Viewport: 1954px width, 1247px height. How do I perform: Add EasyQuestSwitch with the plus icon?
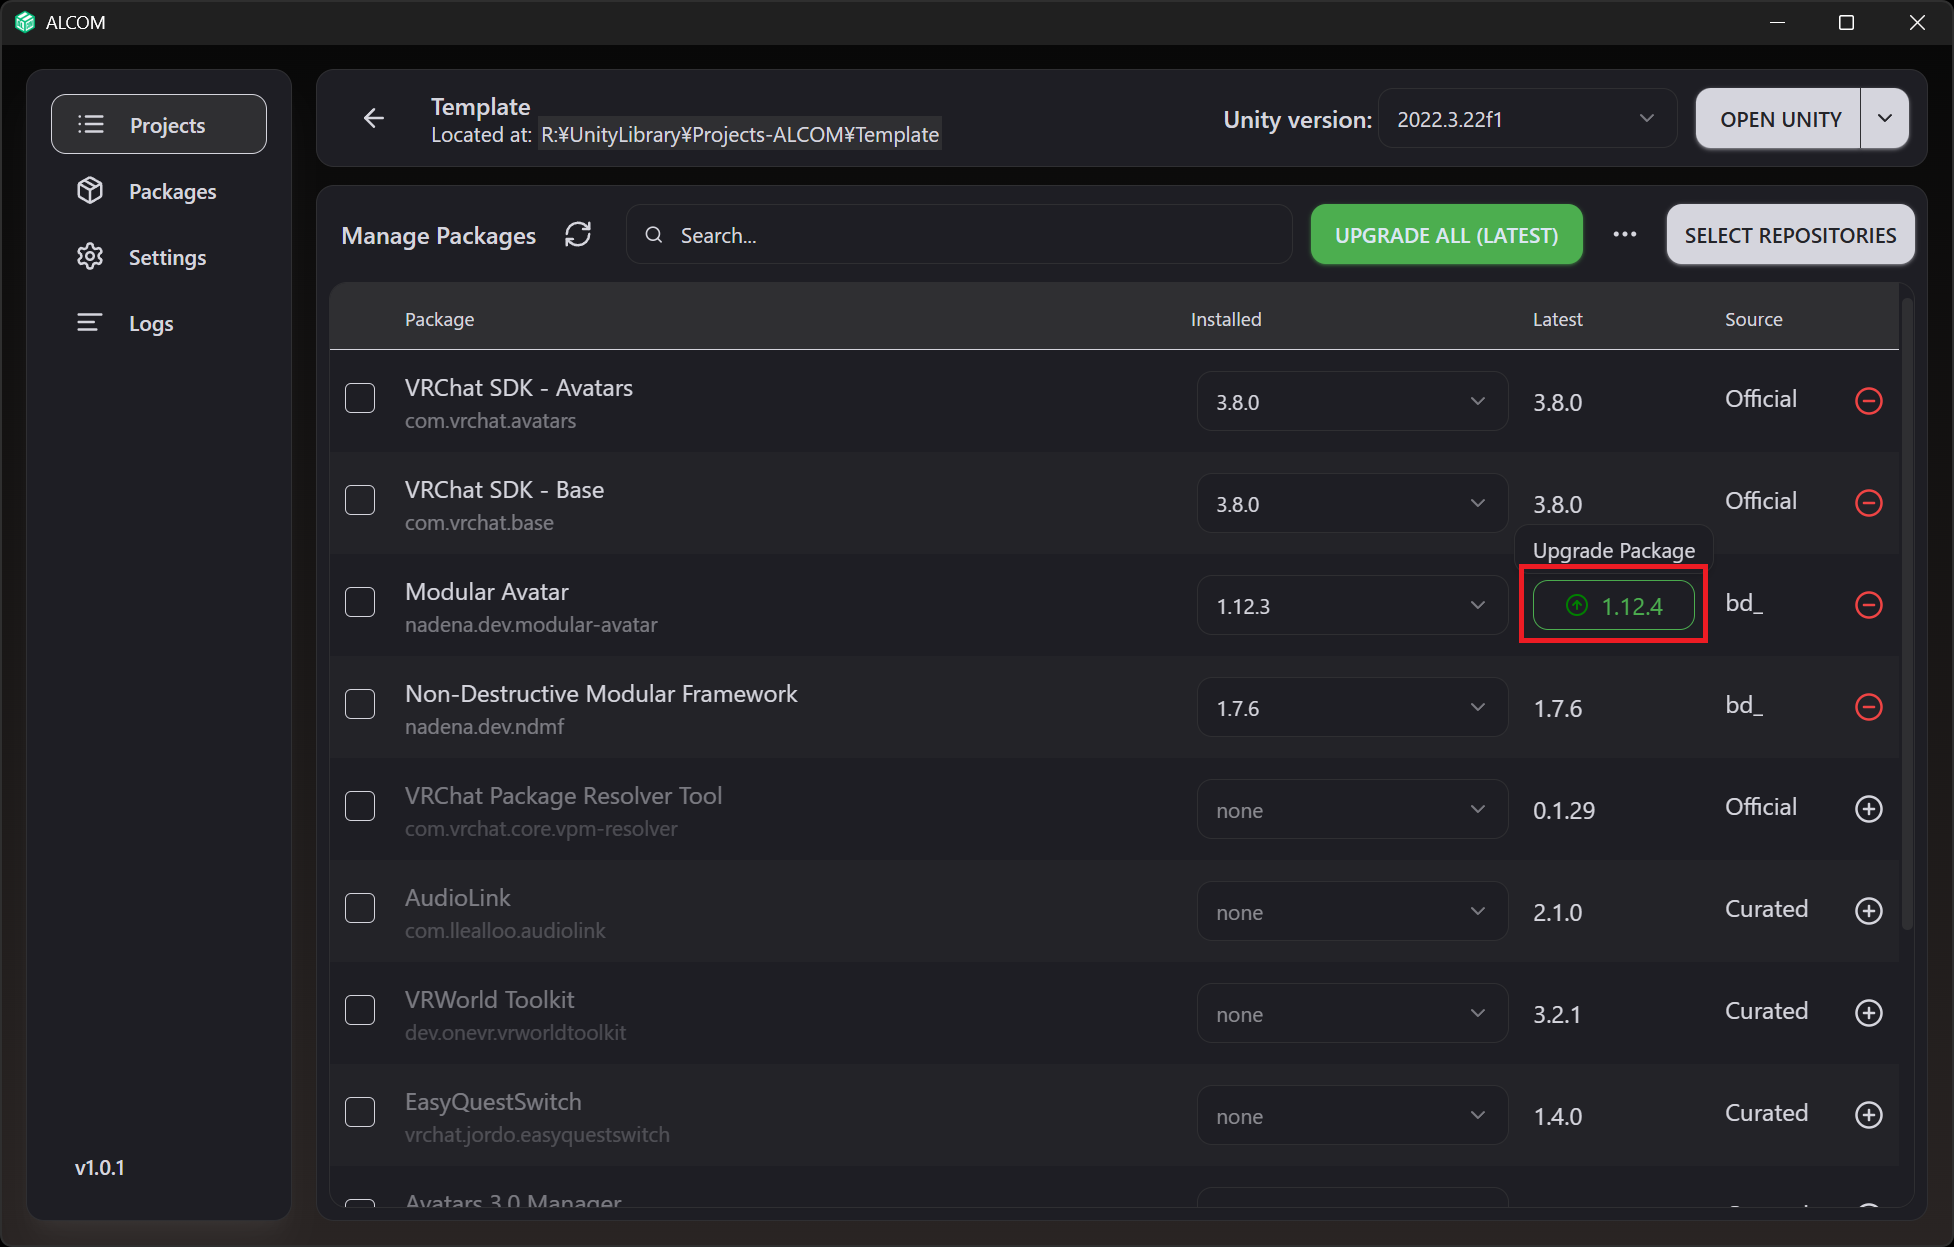1869,1115
